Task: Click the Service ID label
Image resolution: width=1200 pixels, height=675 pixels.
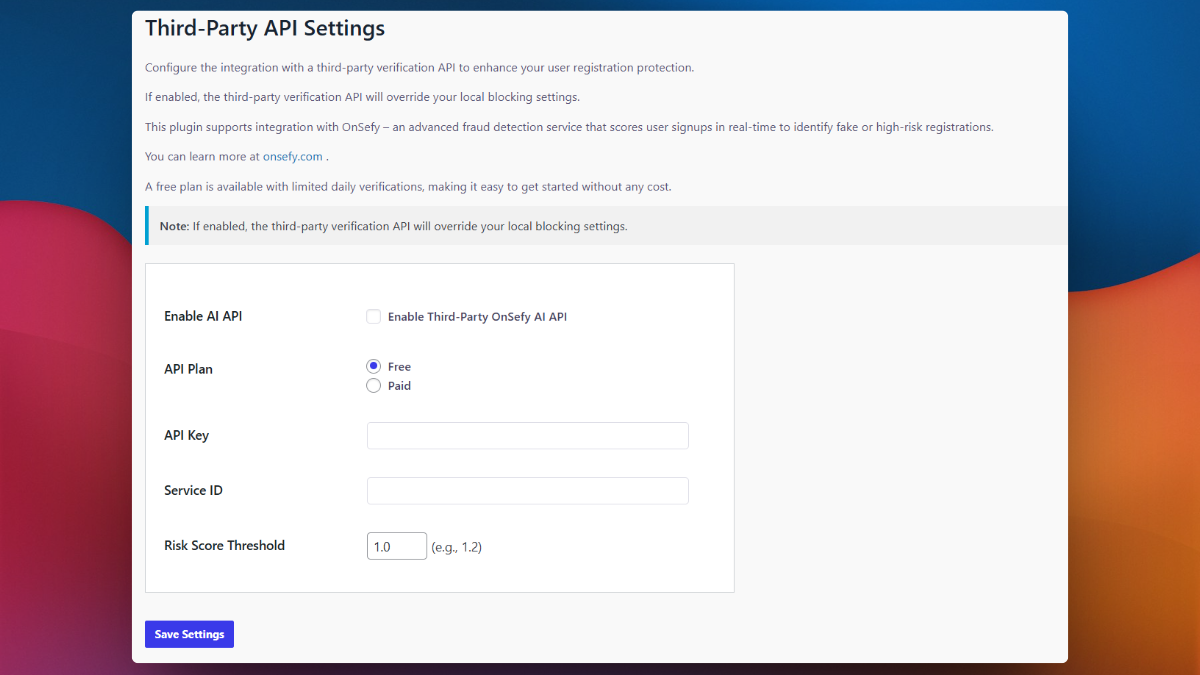Action: coord(193,490)
